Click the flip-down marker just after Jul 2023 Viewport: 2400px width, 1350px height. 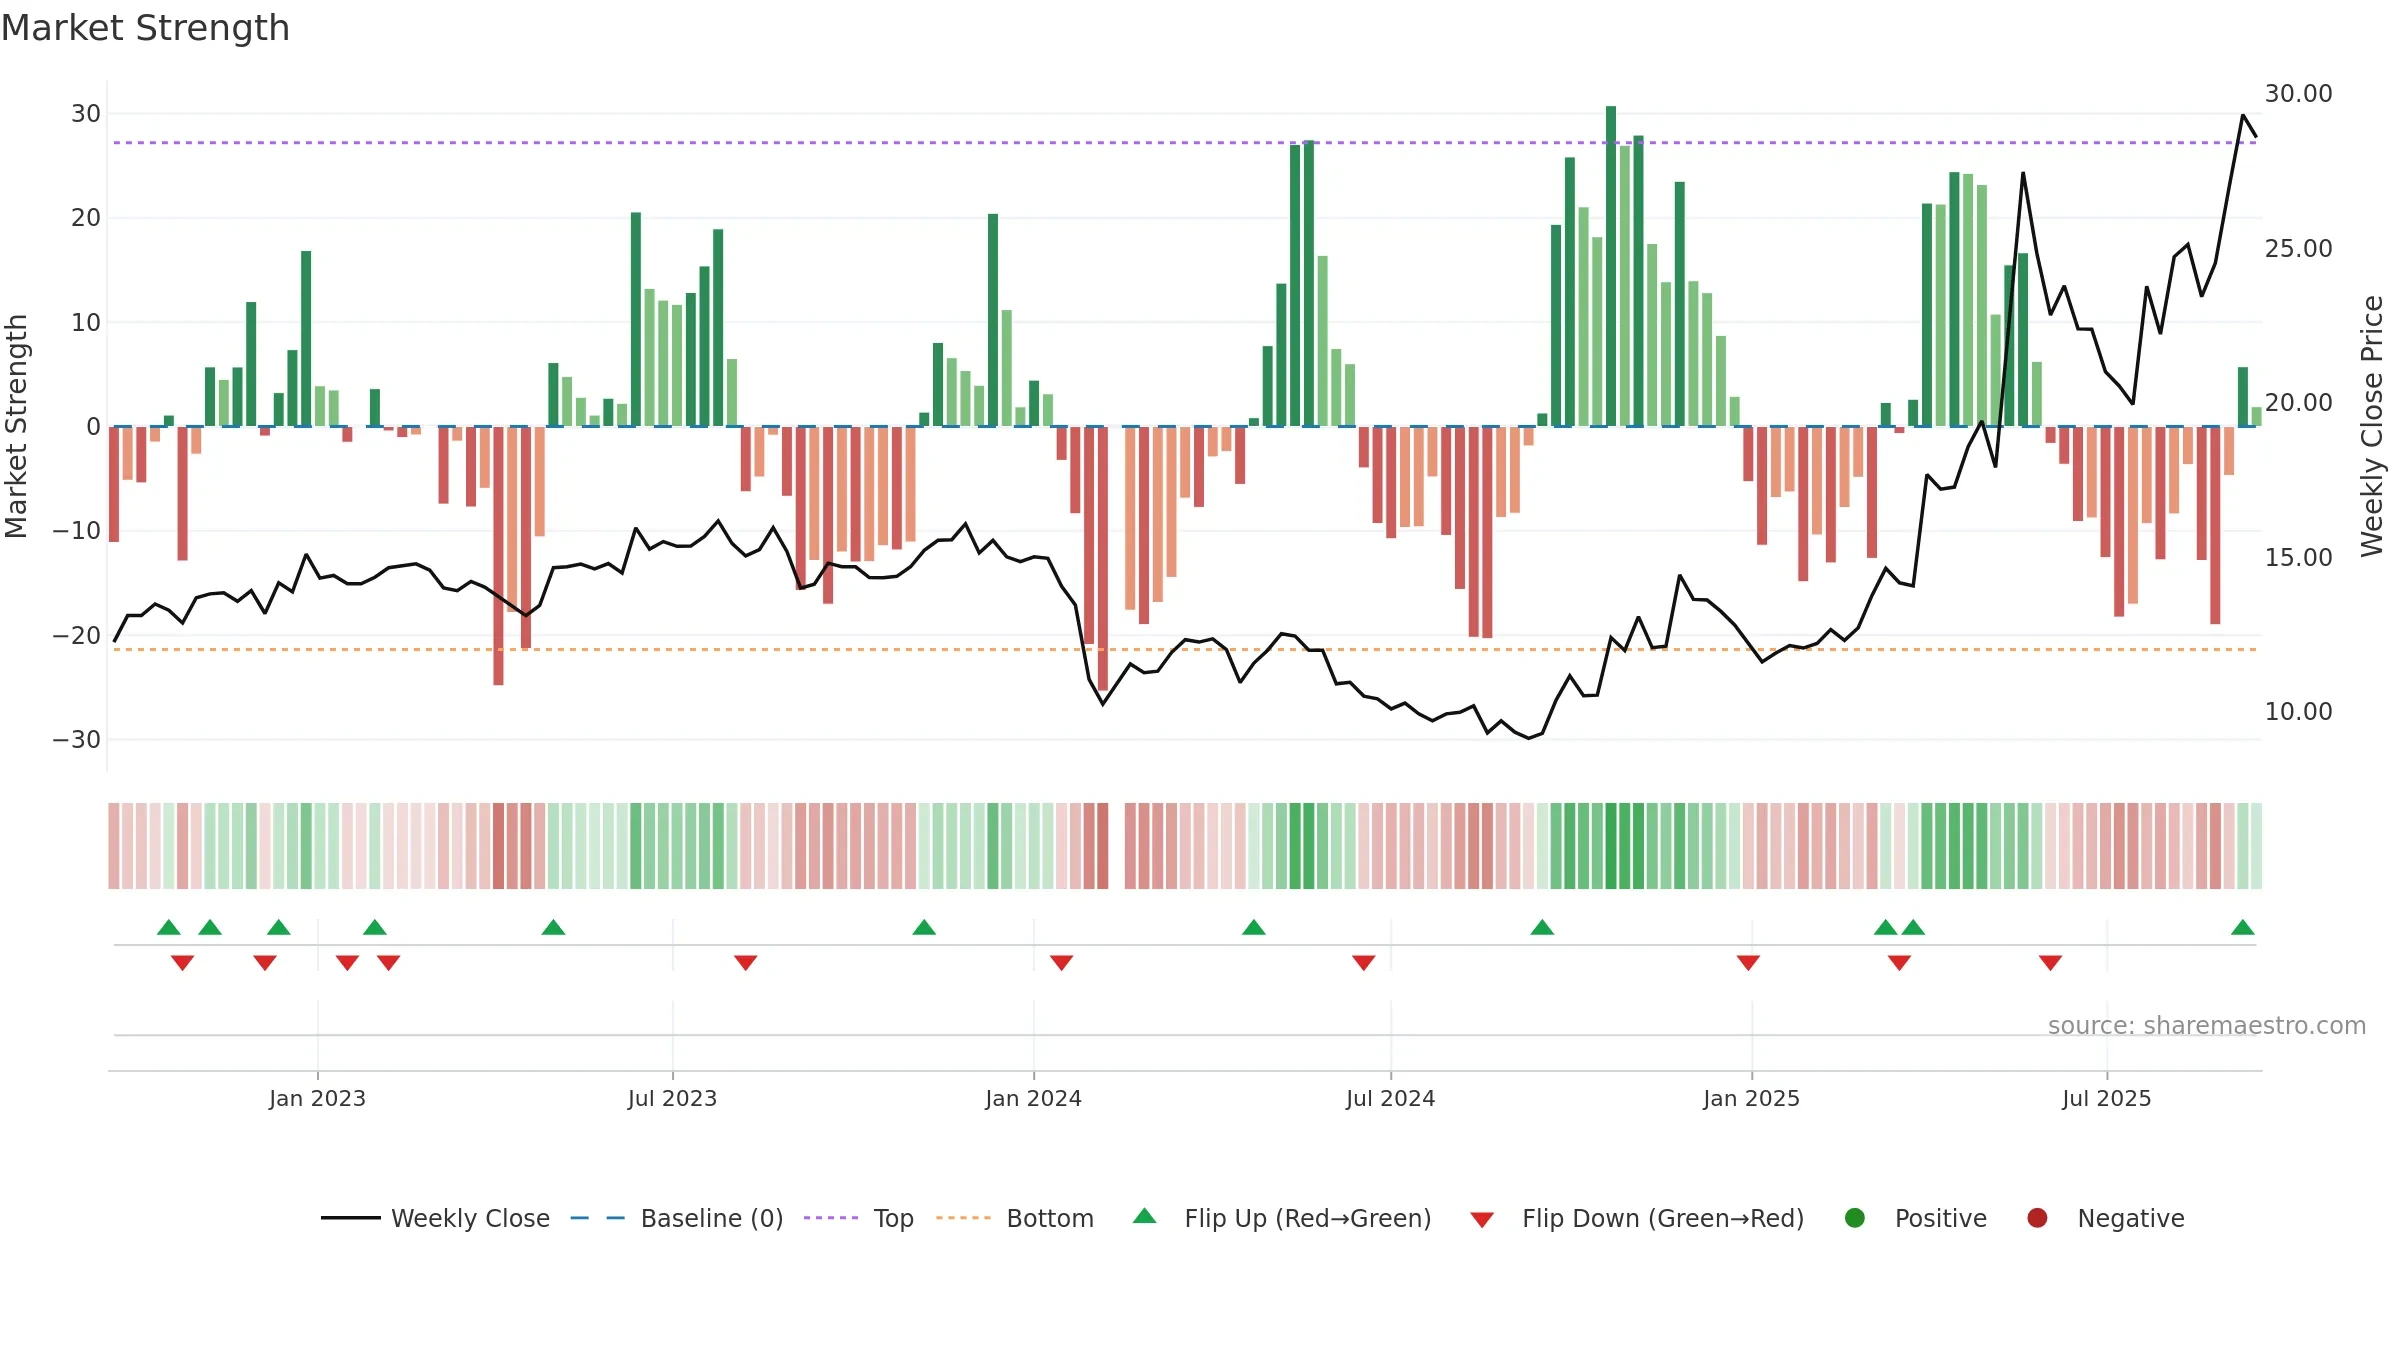pos(746,962)
